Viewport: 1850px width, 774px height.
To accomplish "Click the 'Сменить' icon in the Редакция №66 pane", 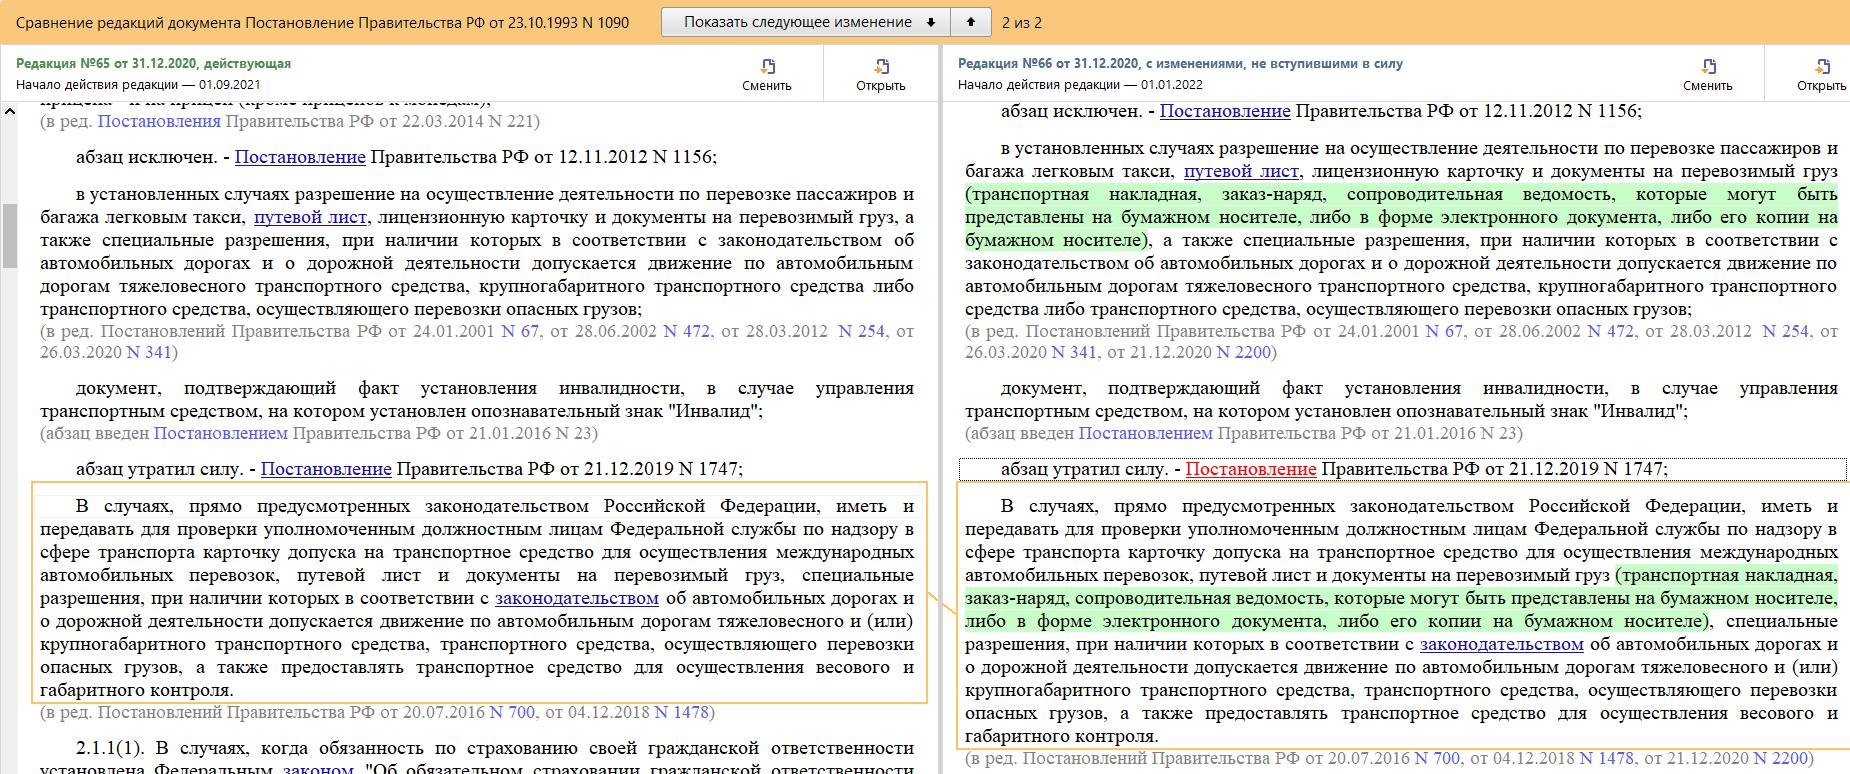I will 1708,68.
